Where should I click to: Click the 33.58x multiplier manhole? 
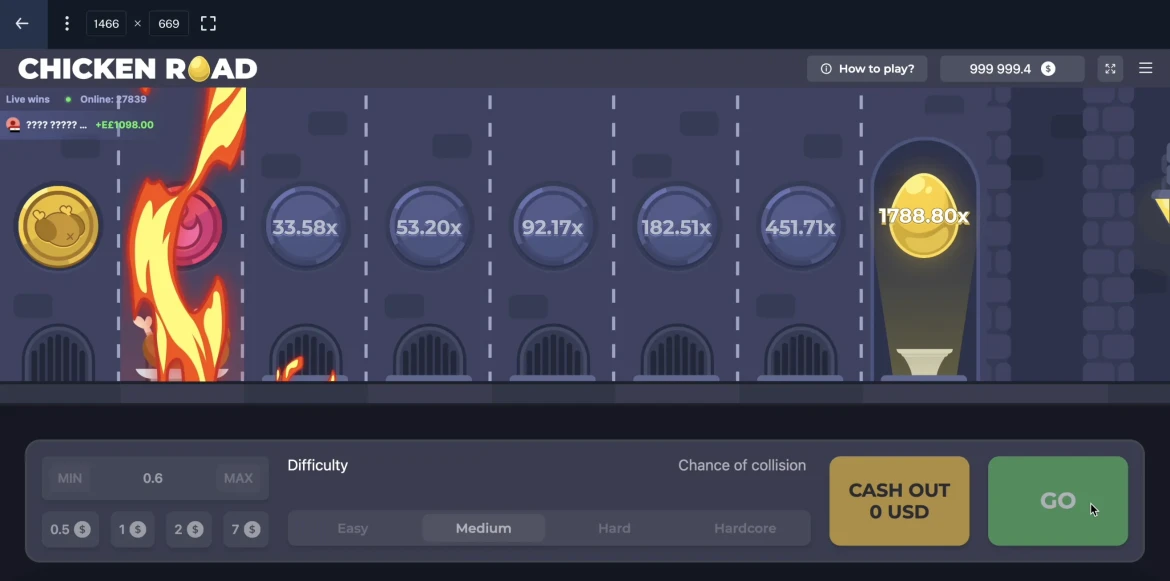point(305,227)
